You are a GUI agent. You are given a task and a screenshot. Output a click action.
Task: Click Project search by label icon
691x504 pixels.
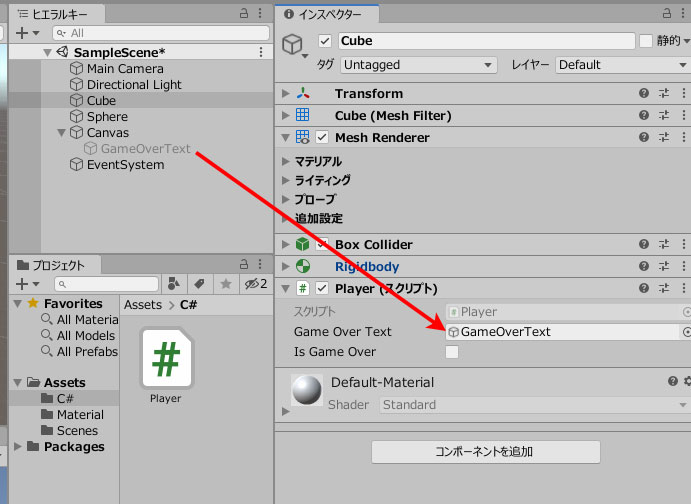pyautogui.click(x=200, y=284)
